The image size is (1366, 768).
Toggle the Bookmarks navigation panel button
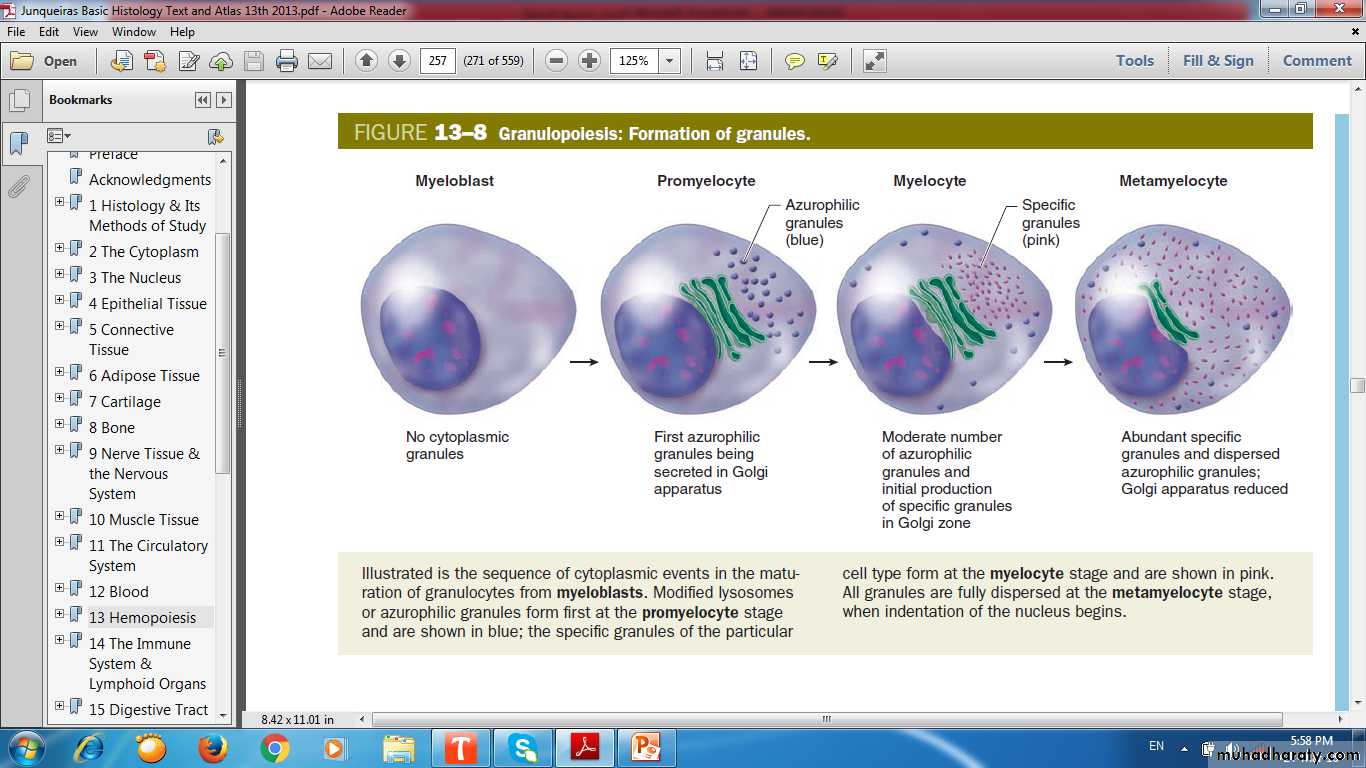tap(18, 143)
